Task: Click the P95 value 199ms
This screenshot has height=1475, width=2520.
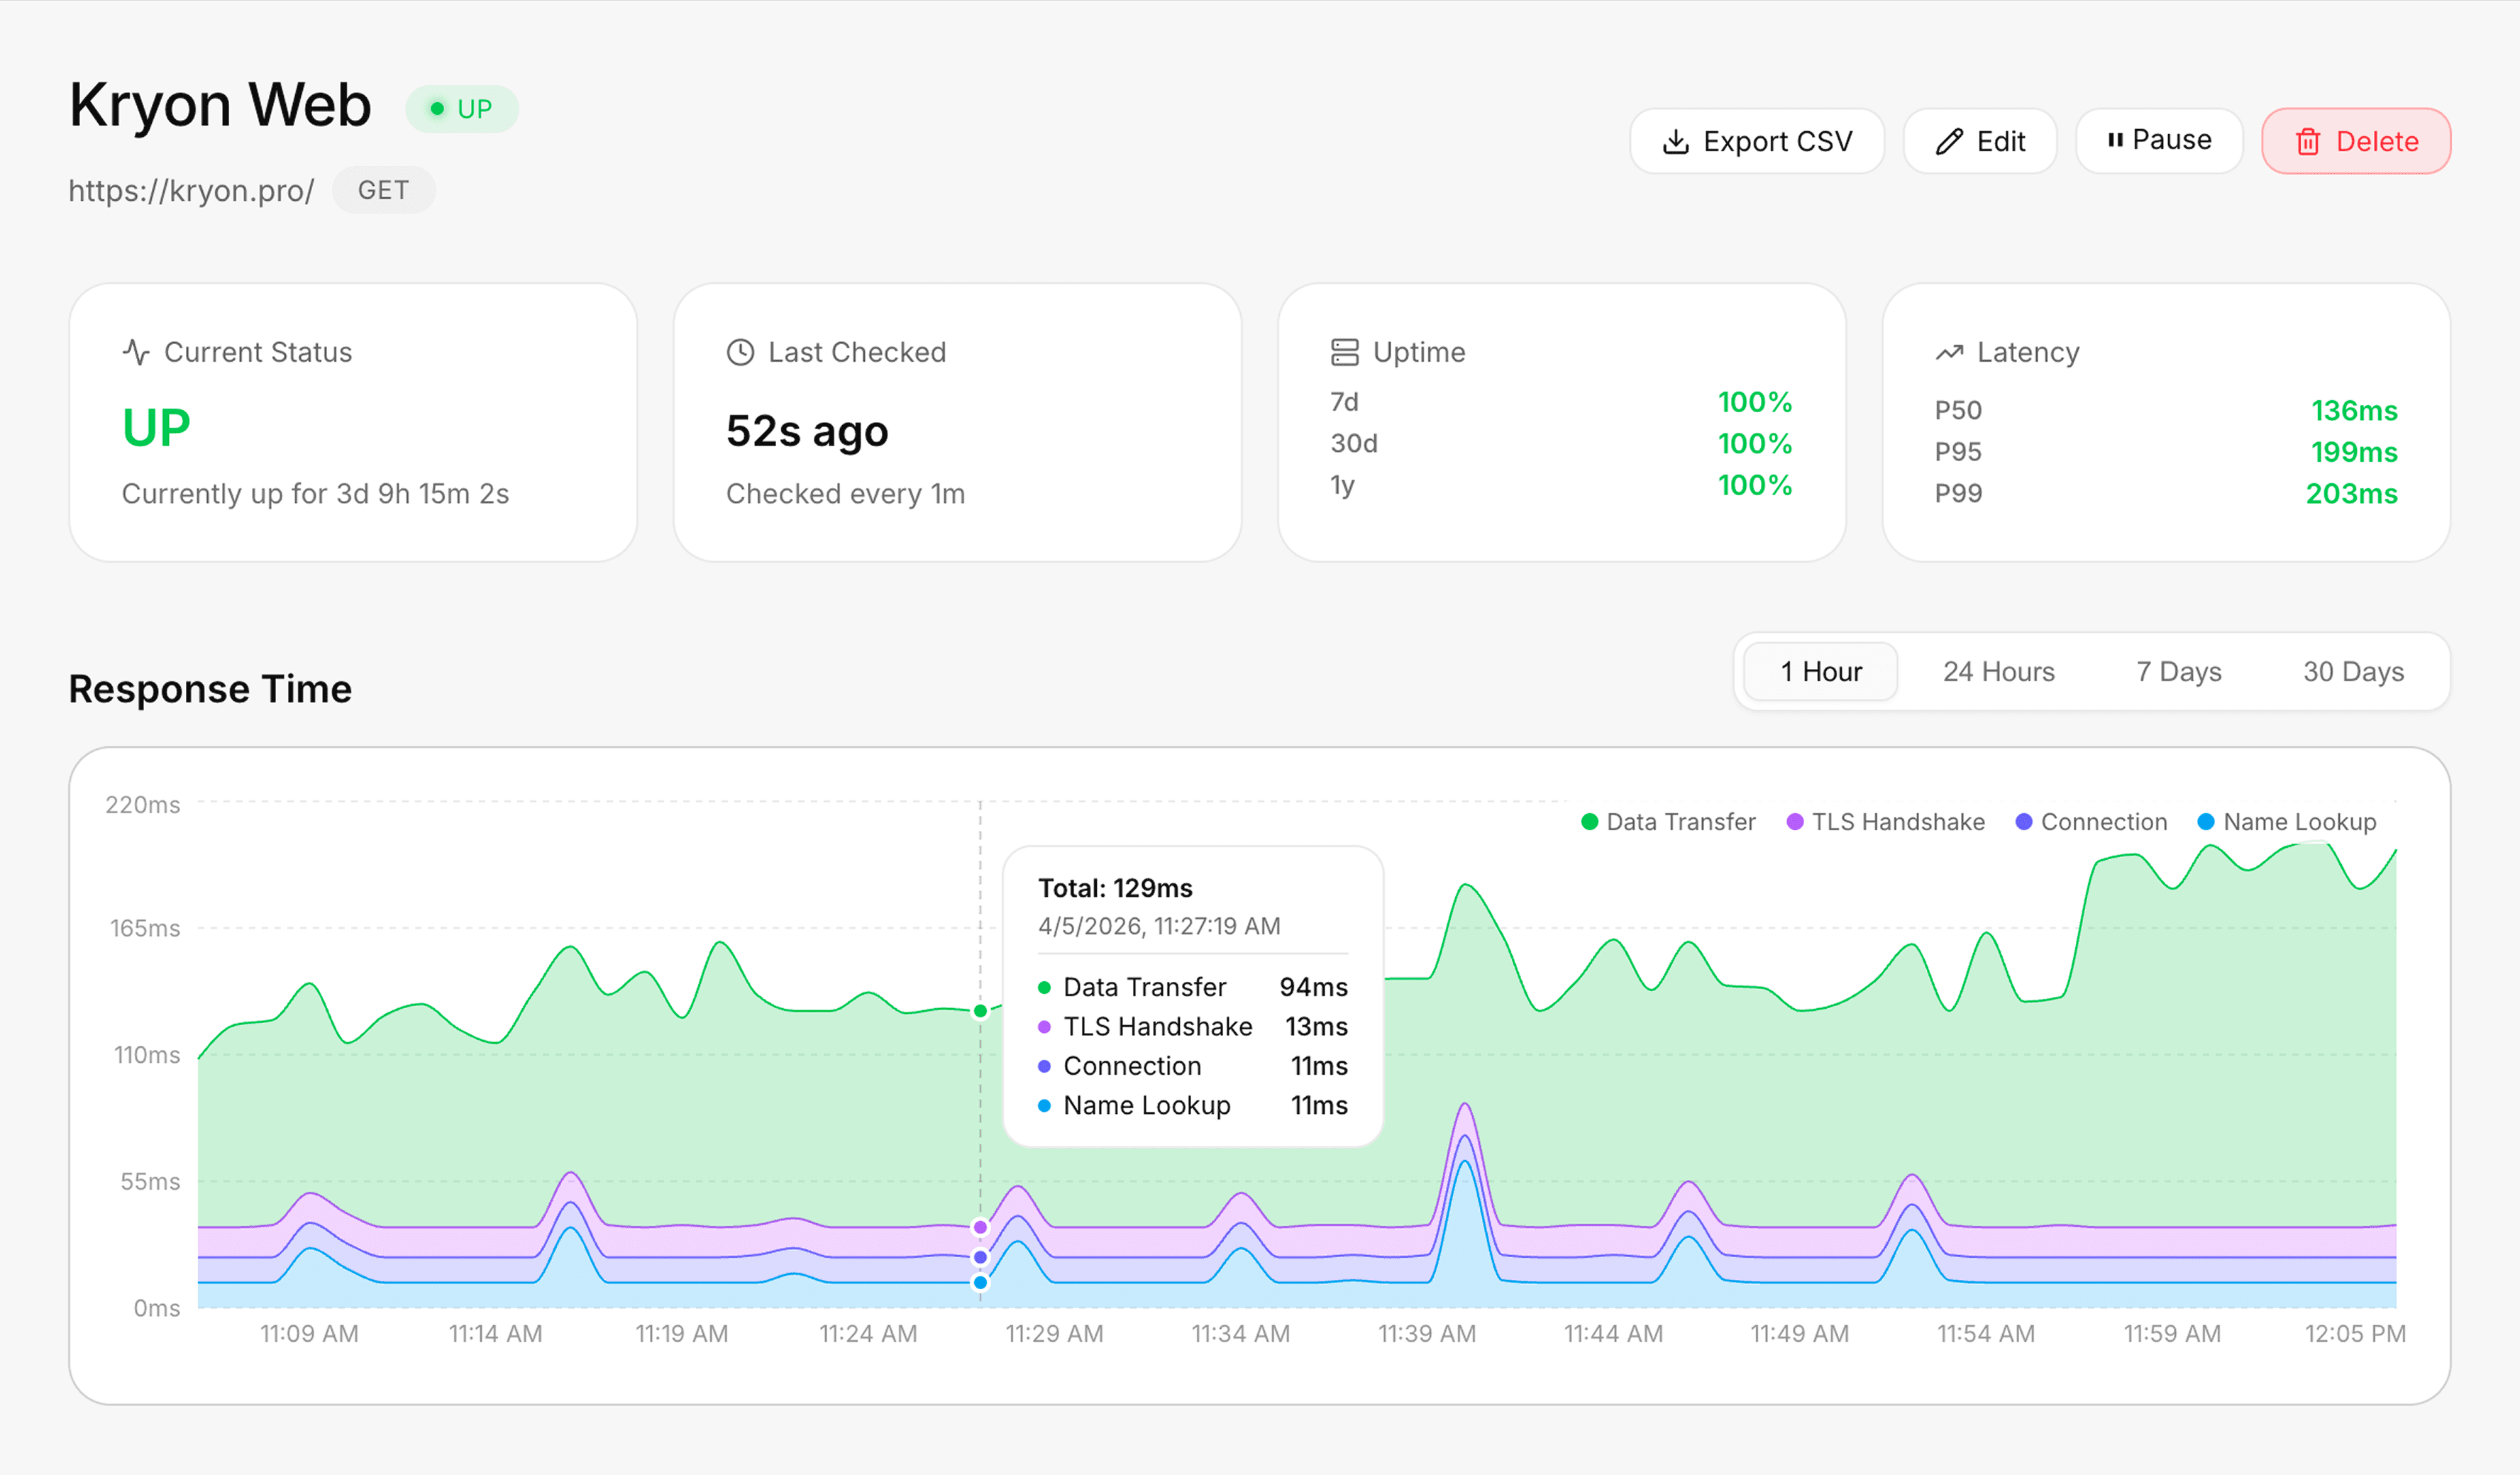Action: click(x=2354, y=452)
